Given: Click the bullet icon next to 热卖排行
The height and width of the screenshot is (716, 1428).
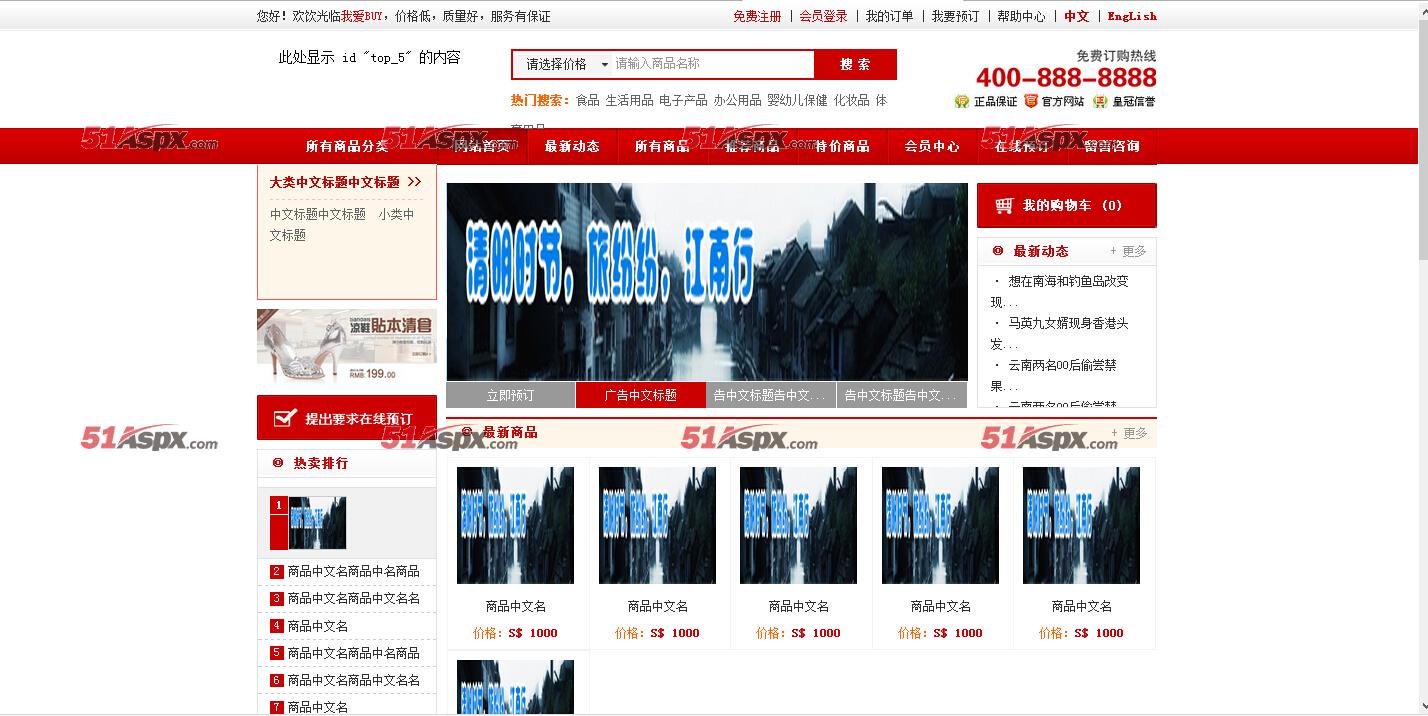Looking at the screenshot, I should 278,463.
